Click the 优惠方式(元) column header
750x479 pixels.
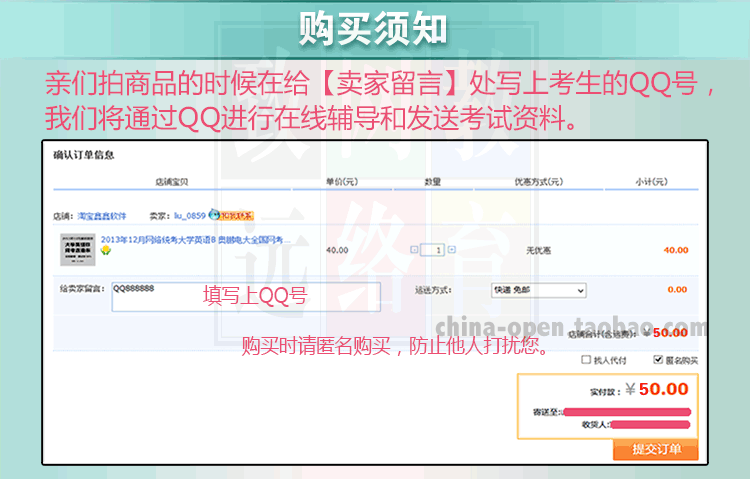click(x=539, y=182)
